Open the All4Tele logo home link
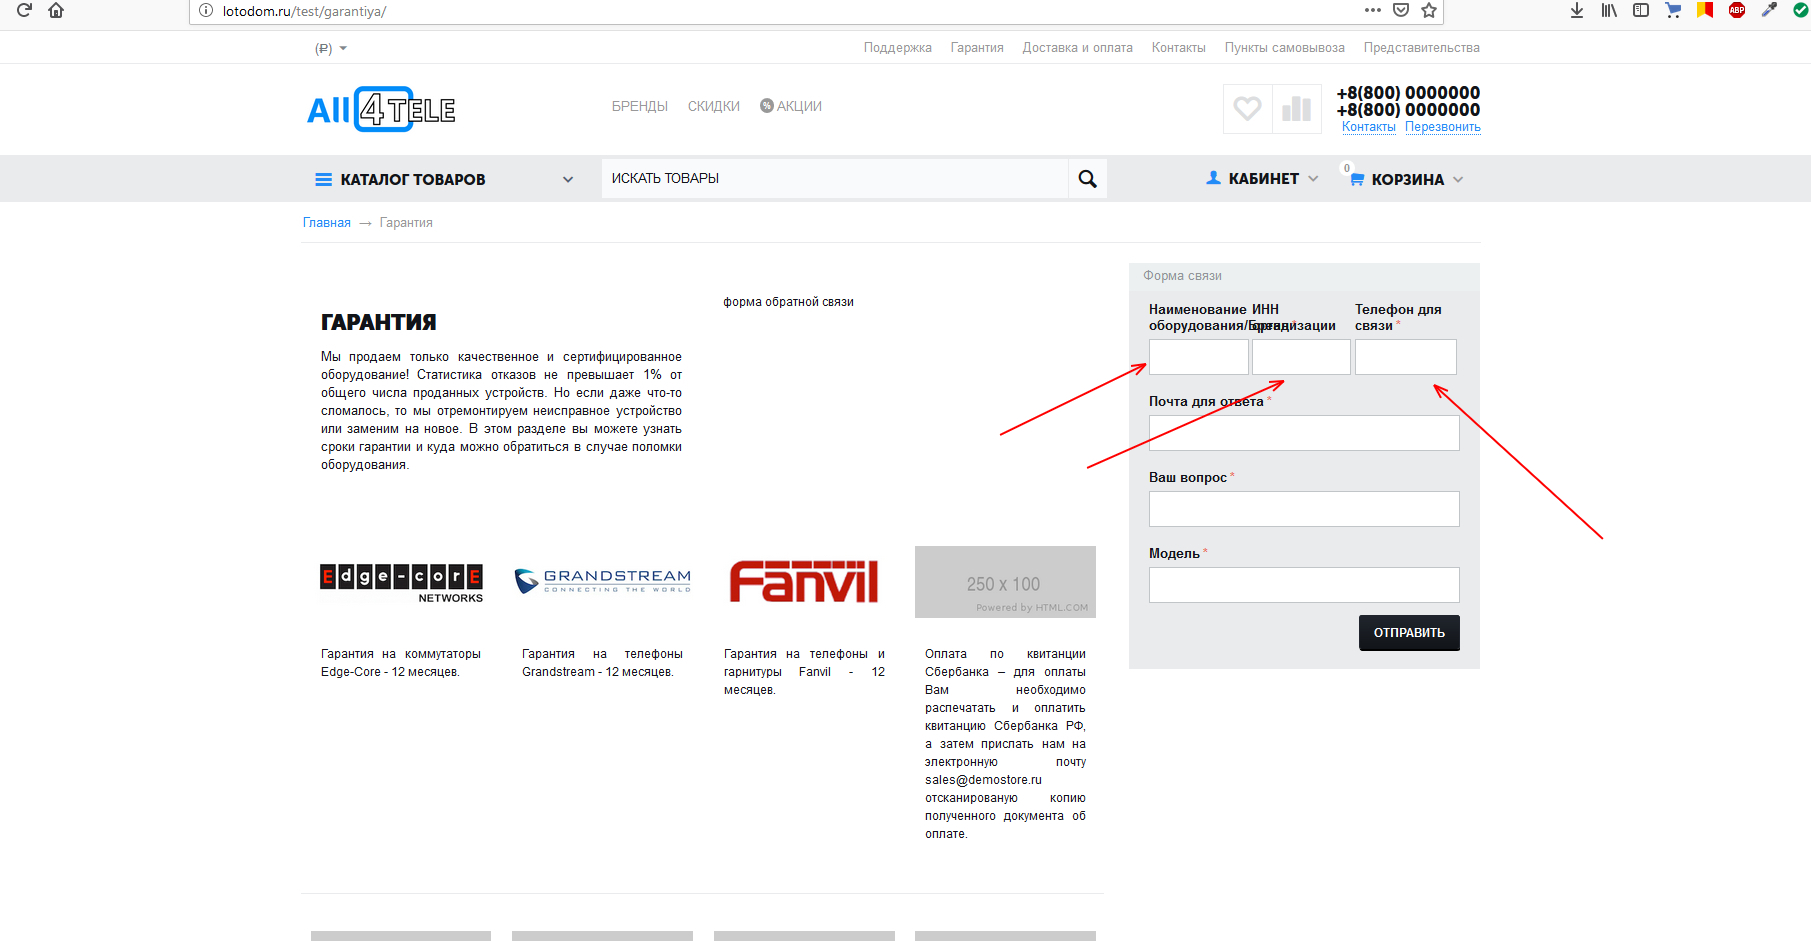Image resolution: width=1811 pixels, height=941 pixels. point(381,109)
